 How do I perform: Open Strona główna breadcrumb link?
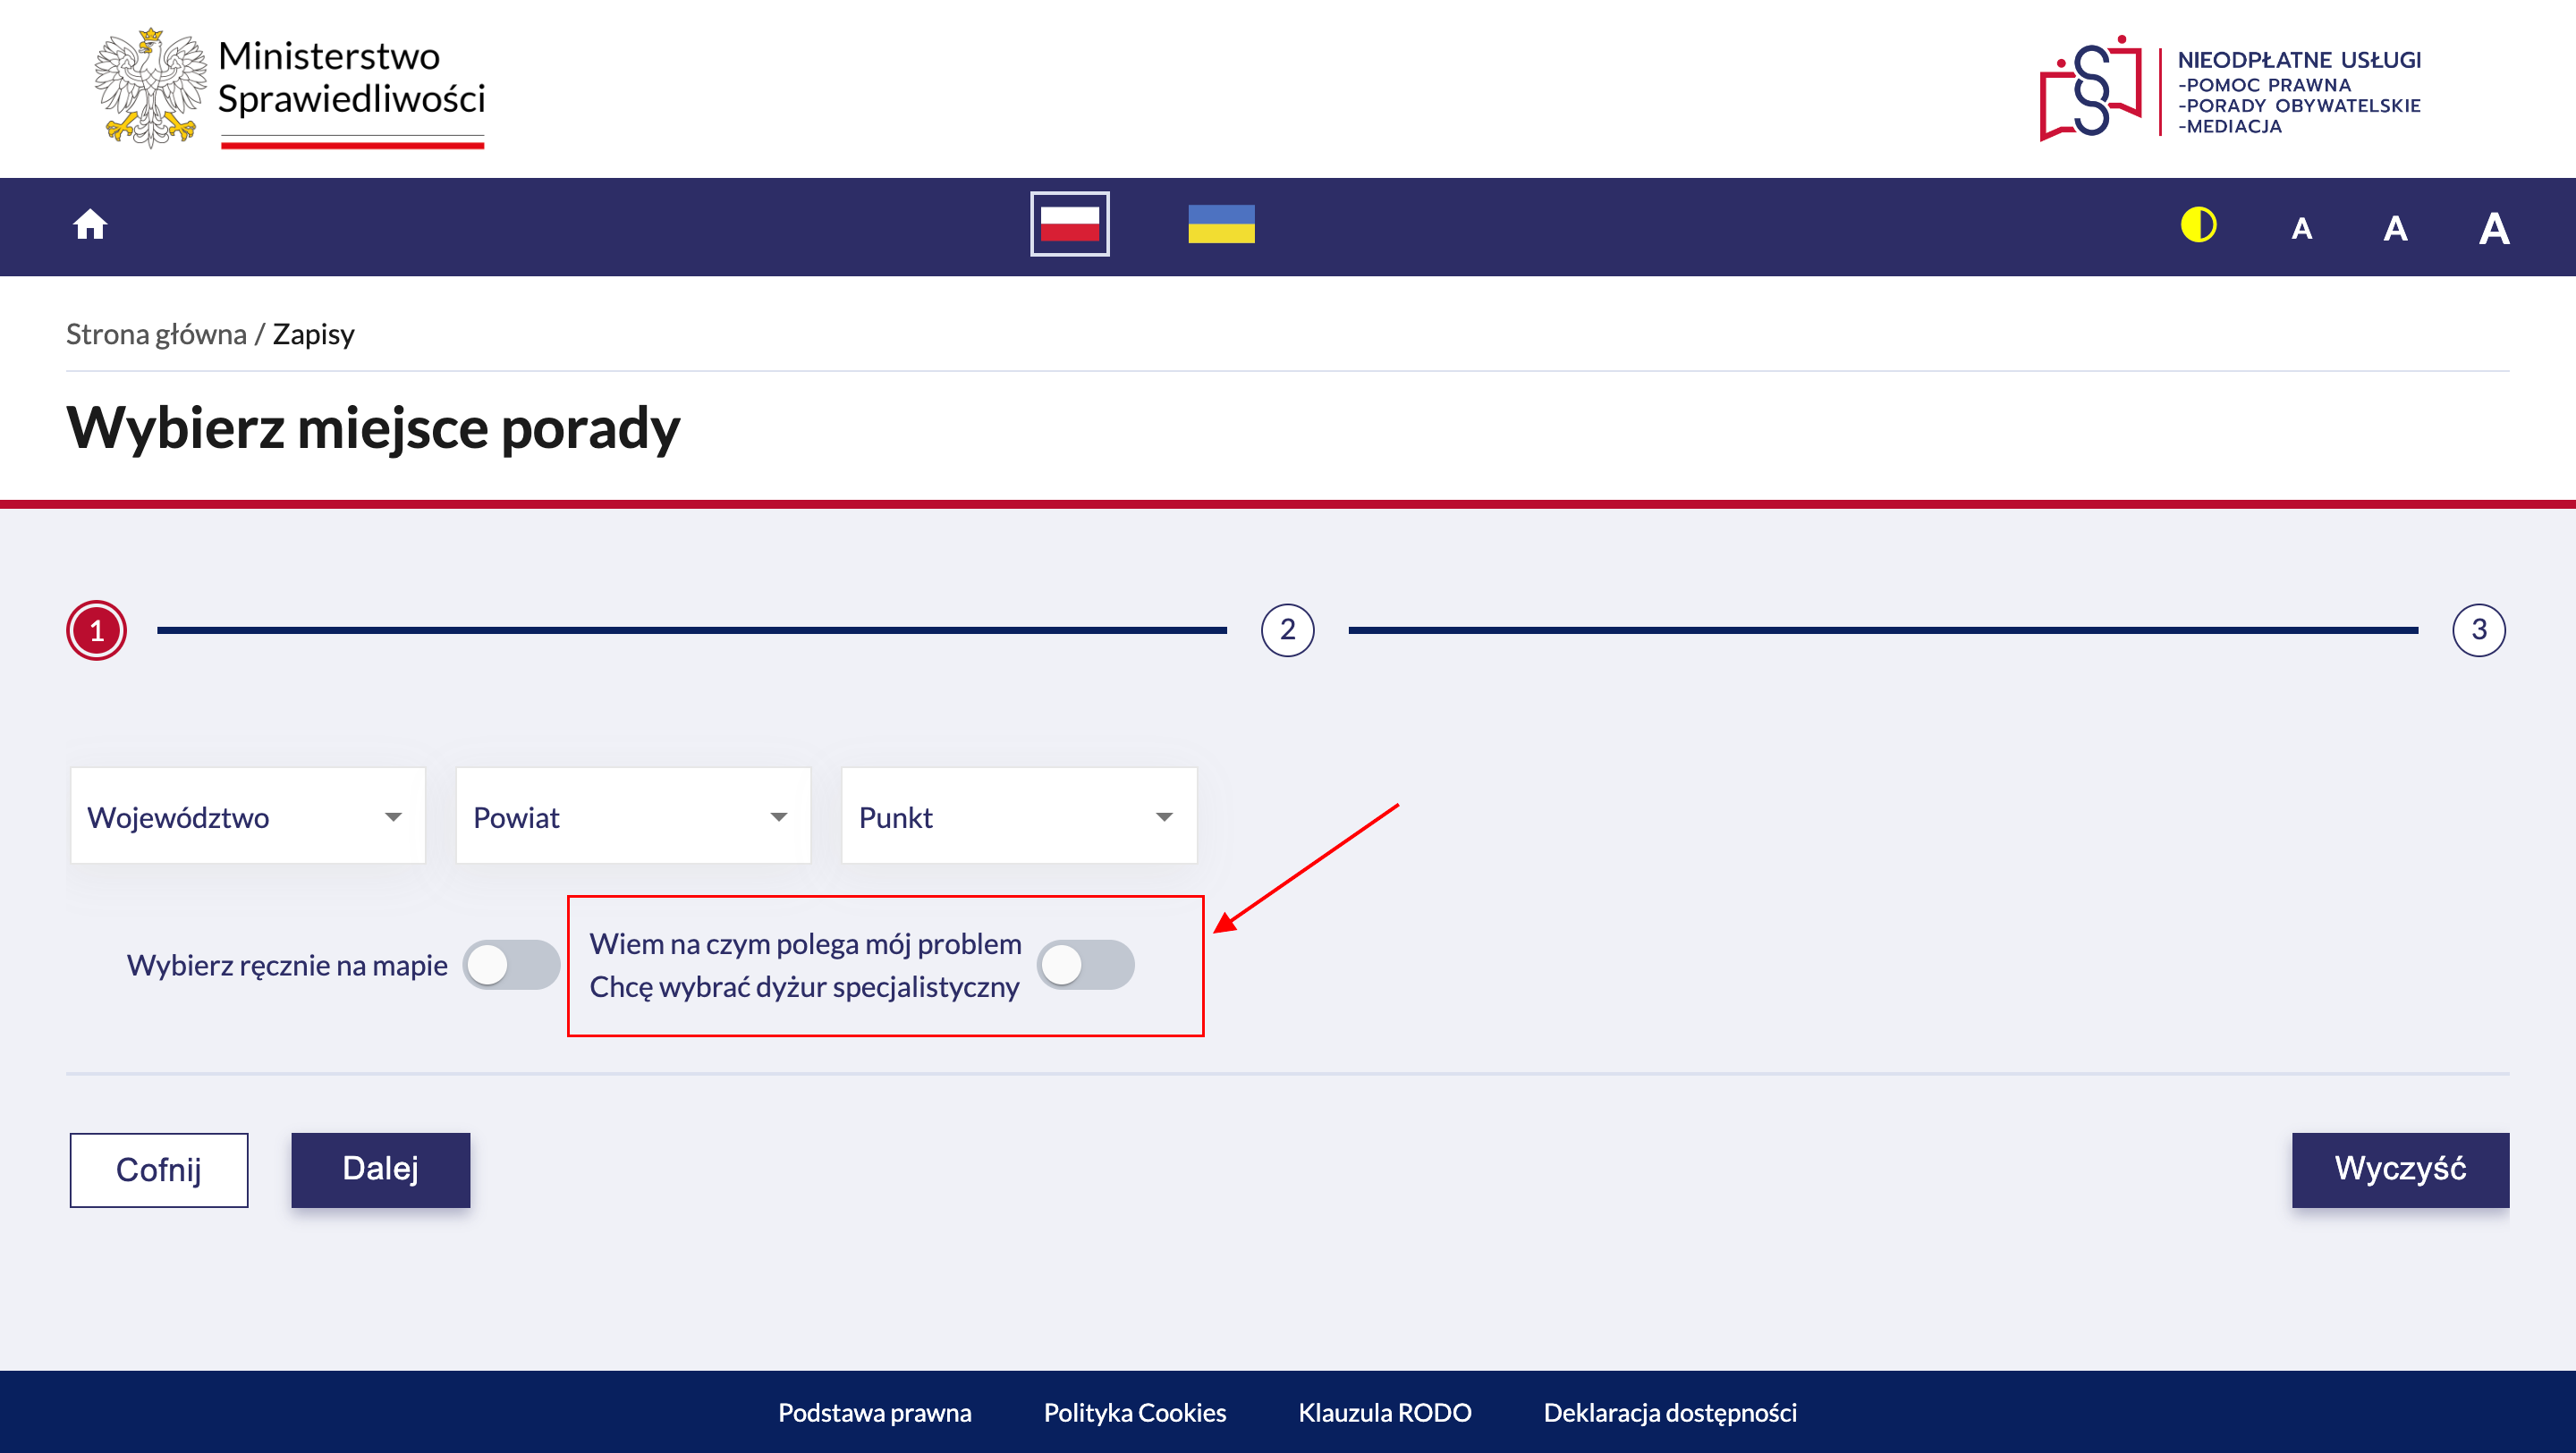[156, 334]
